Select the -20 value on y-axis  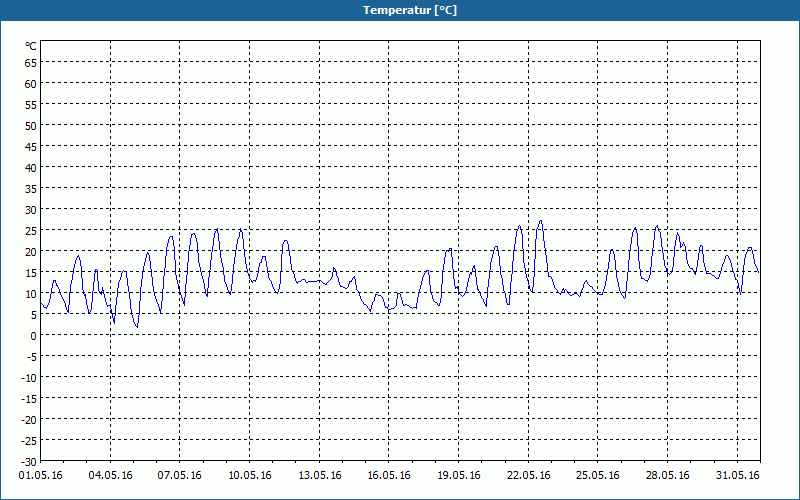tap(29, 420)
